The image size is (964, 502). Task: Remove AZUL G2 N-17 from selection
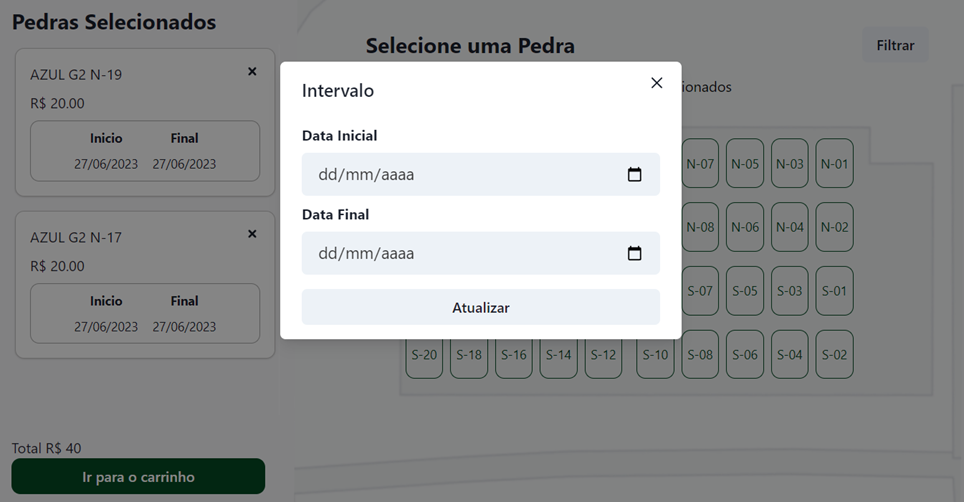252,234
